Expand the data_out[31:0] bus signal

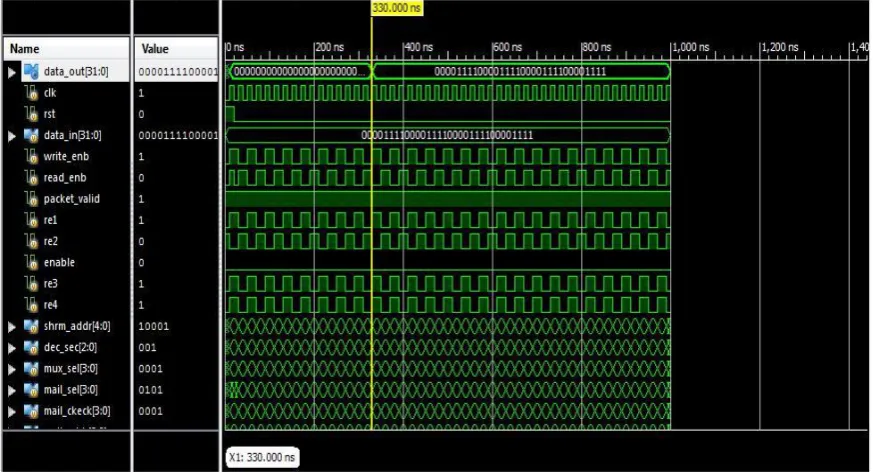[x=12, y=72]
